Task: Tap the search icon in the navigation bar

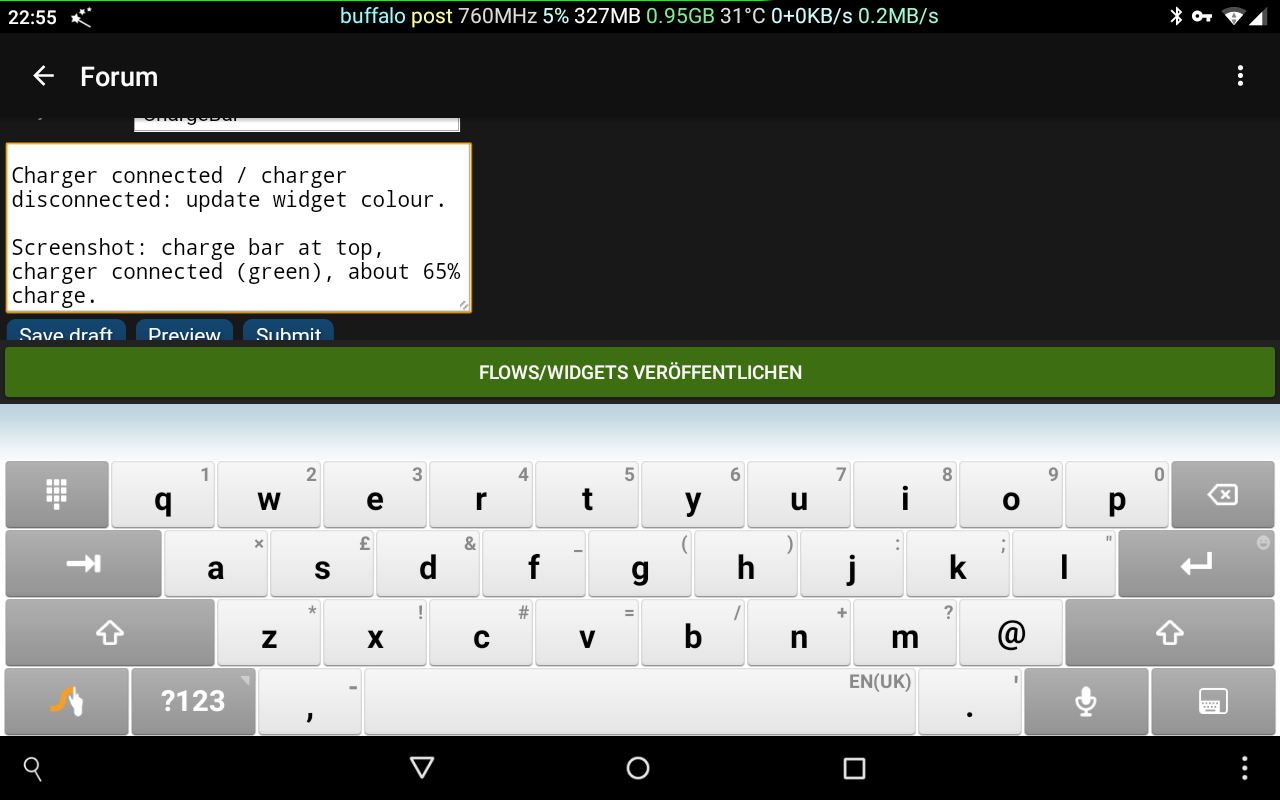Action: coord(32,769)
